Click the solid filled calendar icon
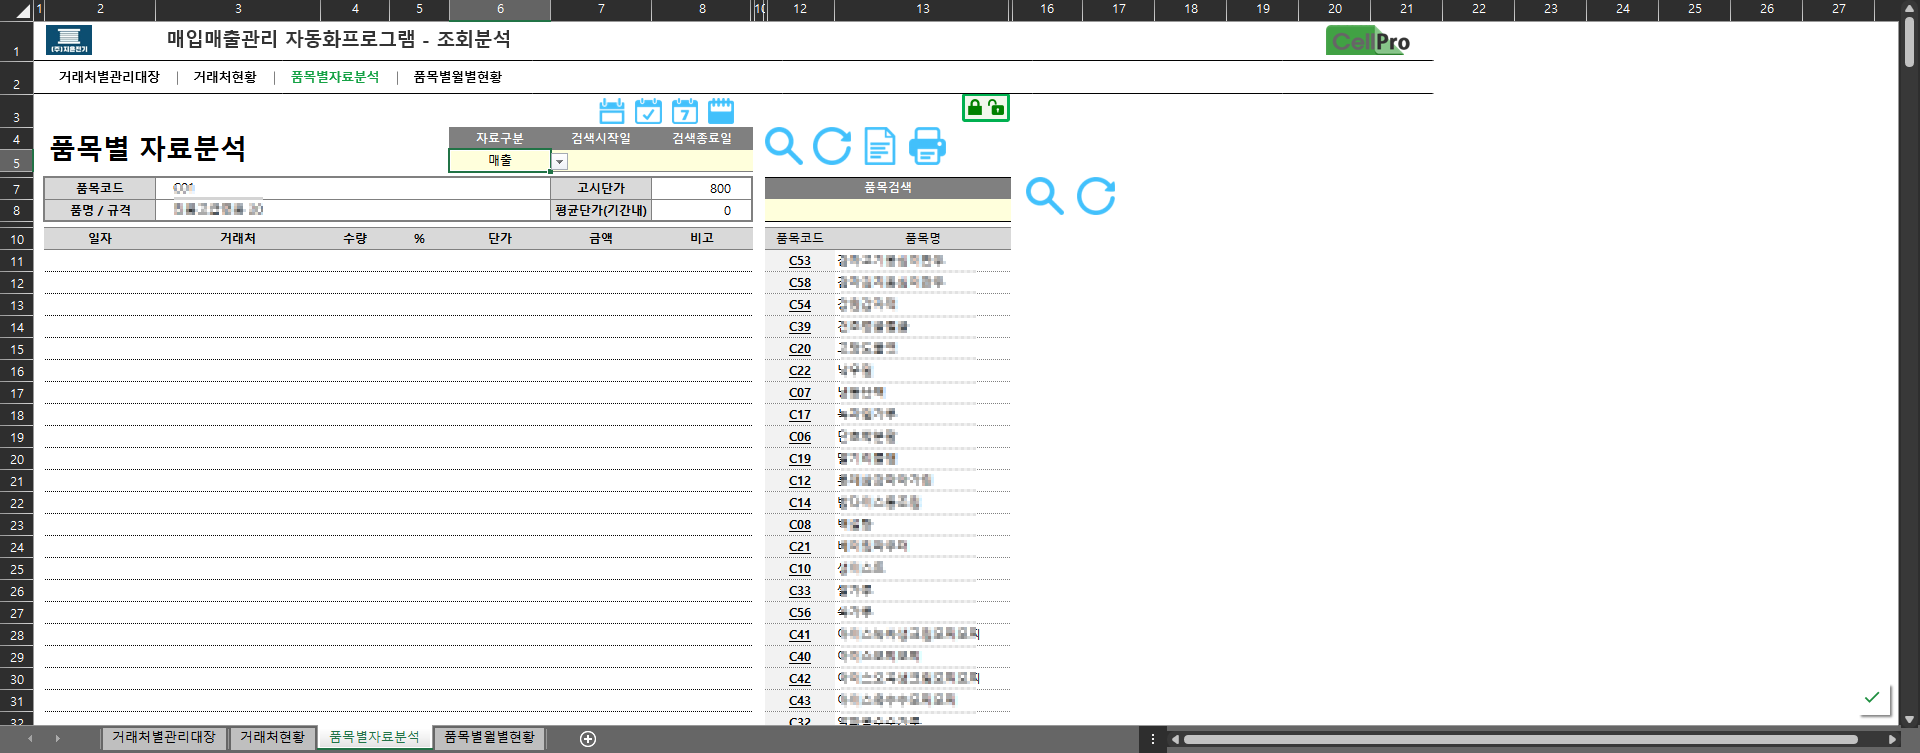This screenshot has height=753, width=1920. [721, 111]
